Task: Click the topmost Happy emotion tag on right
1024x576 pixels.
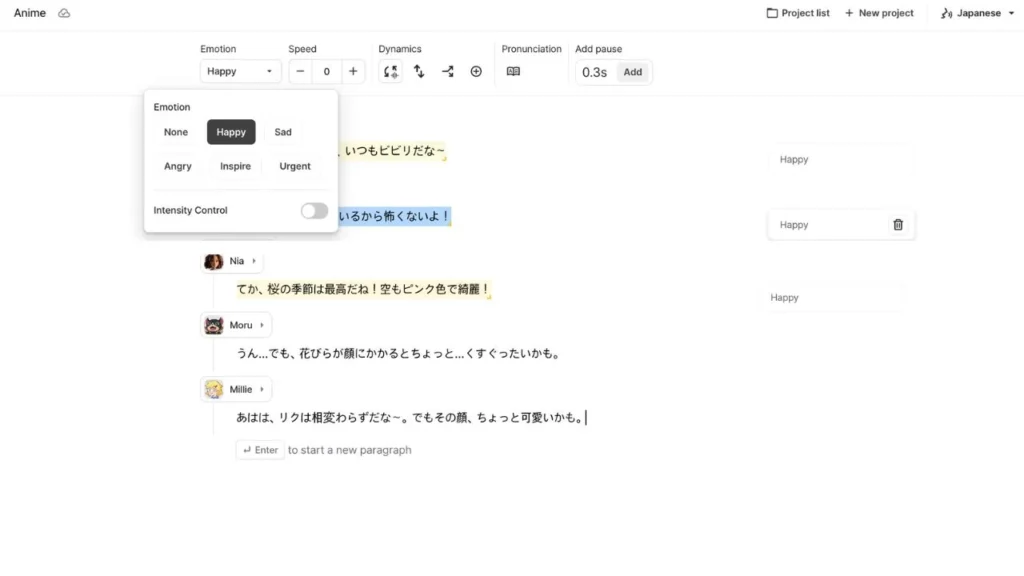Action: [x=841, y=159]
